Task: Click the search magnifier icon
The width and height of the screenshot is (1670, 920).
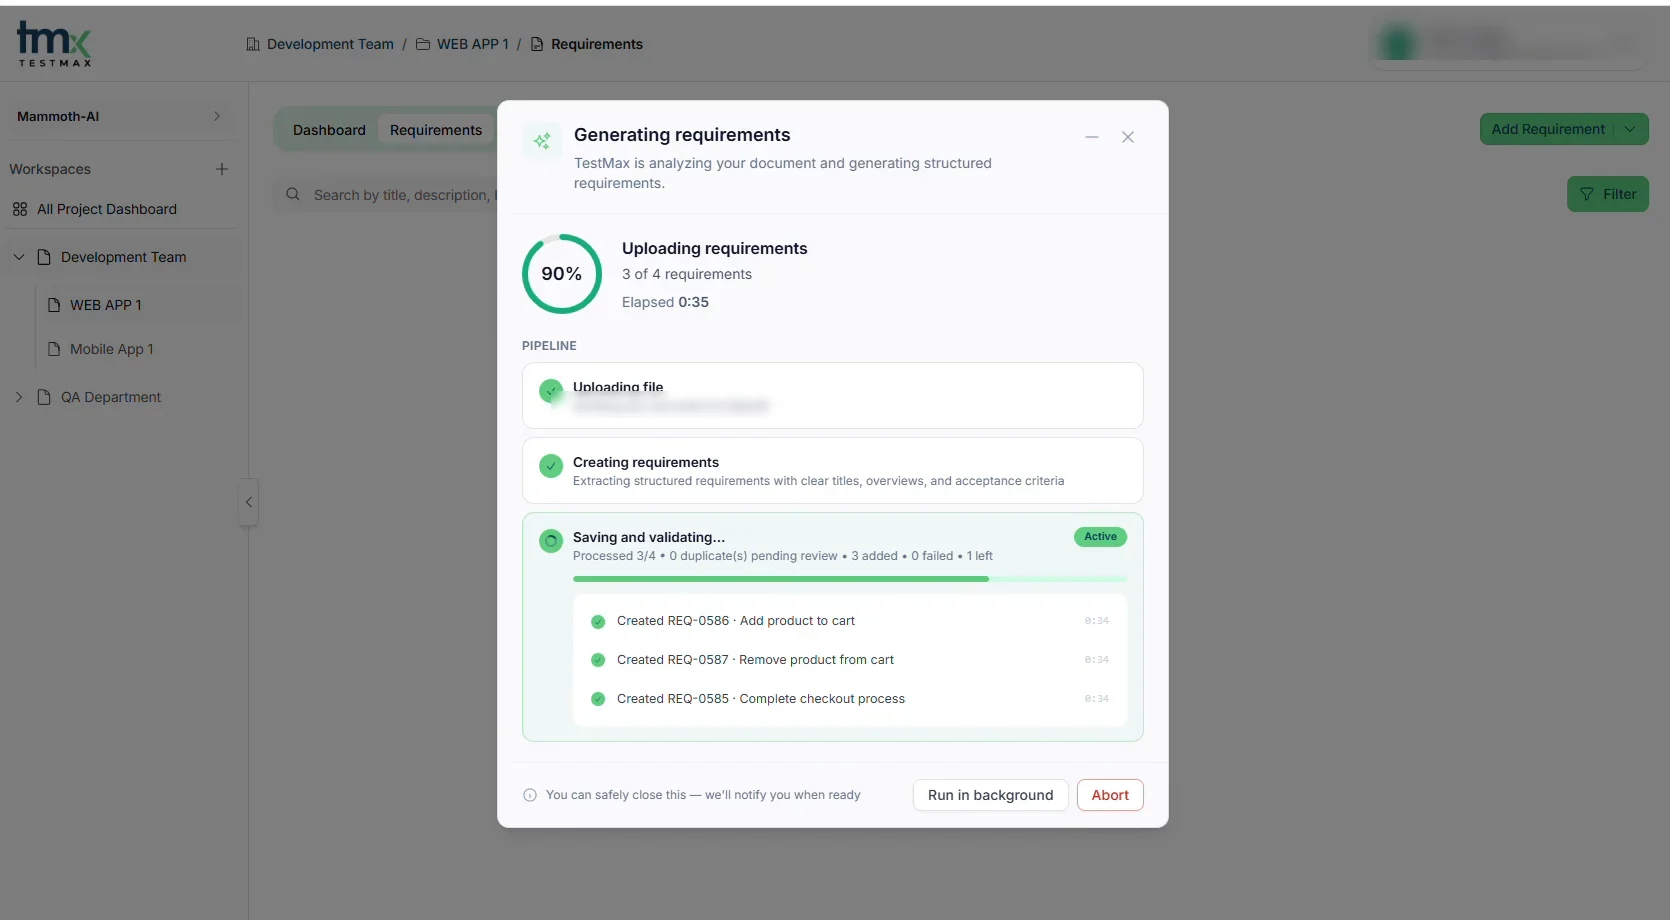Action: click(x=293, y=194)
